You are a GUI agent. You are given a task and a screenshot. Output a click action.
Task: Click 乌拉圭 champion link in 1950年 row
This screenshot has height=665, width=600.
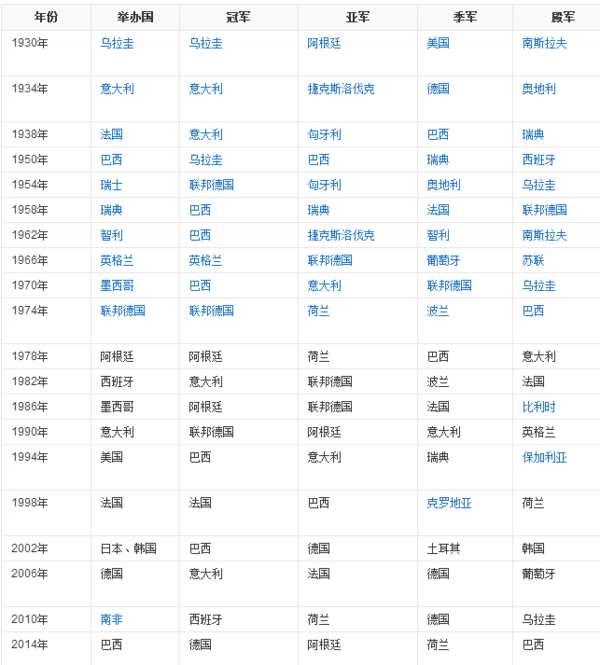206,160
